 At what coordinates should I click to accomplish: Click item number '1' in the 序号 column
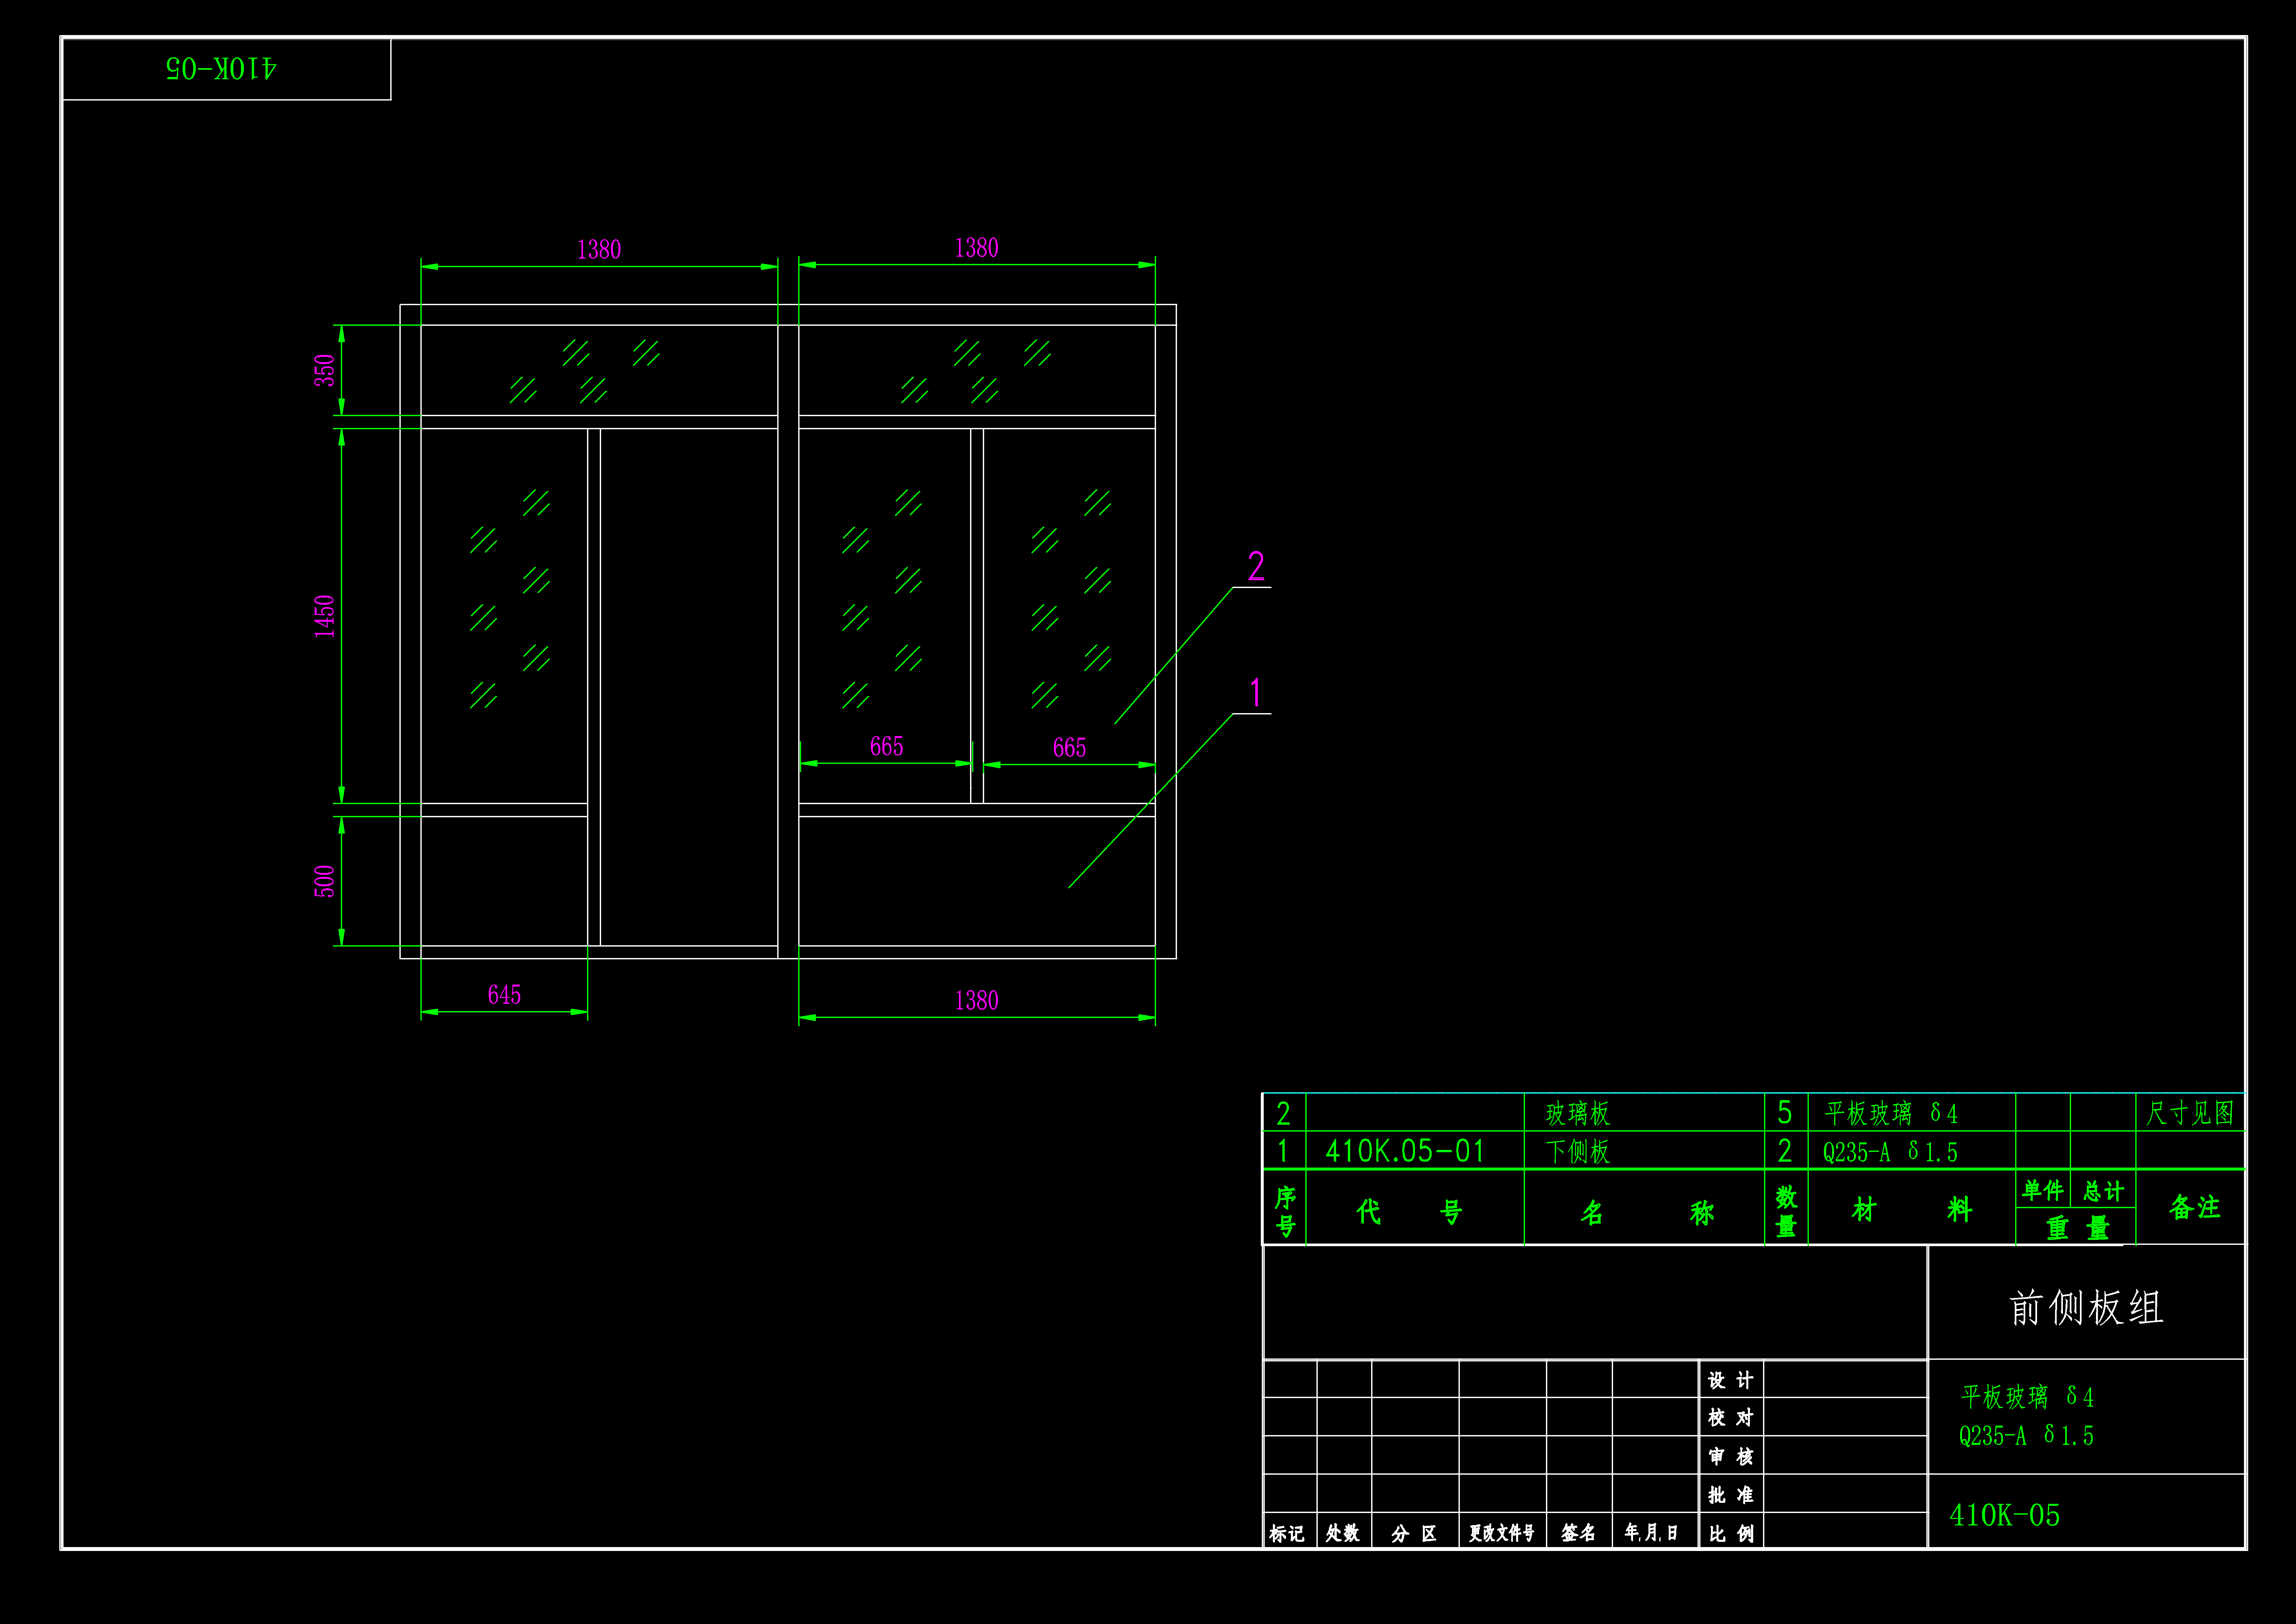point(1283,1151)
